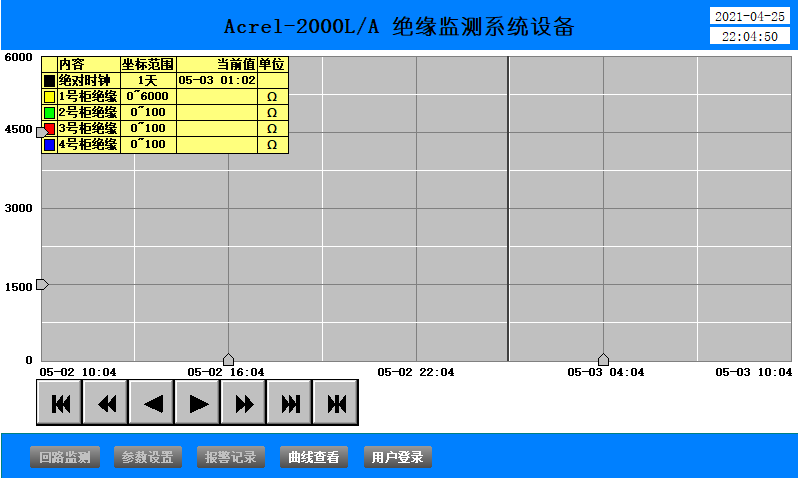
Task: Click the 6000 Y-axis label
Action: pos(18,57)
